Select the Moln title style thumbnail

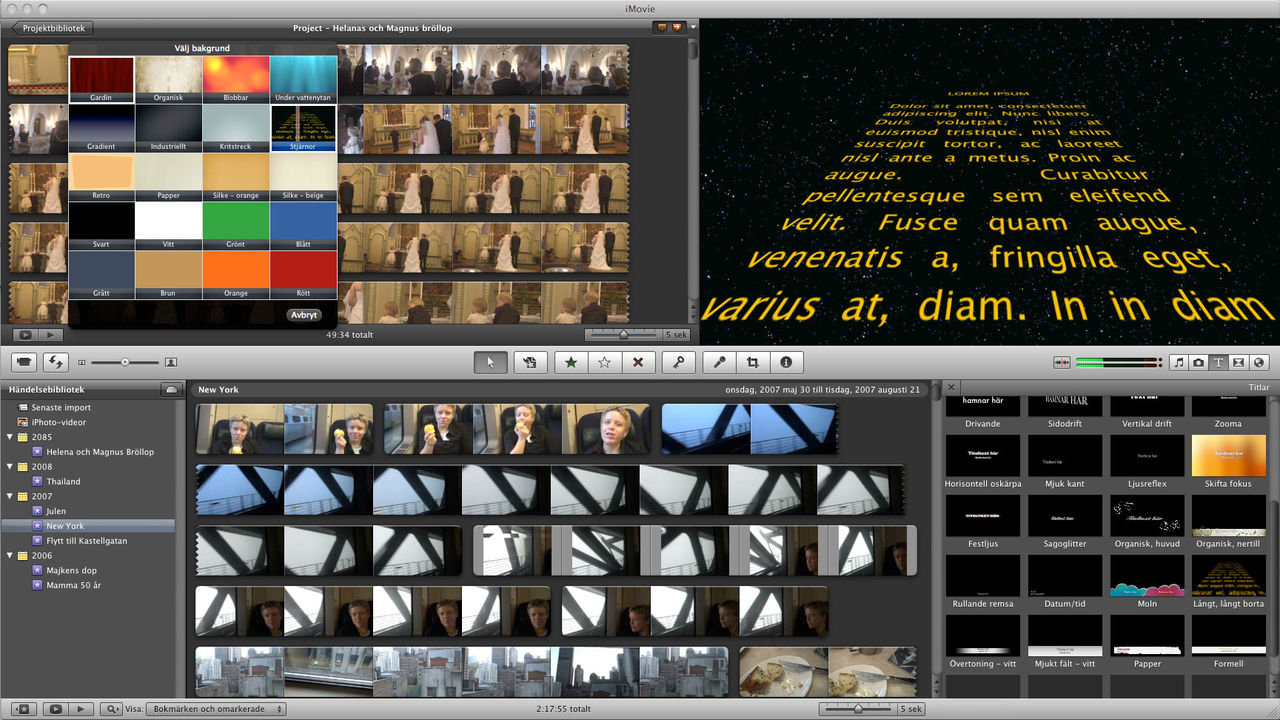[x=1147, y=580]
